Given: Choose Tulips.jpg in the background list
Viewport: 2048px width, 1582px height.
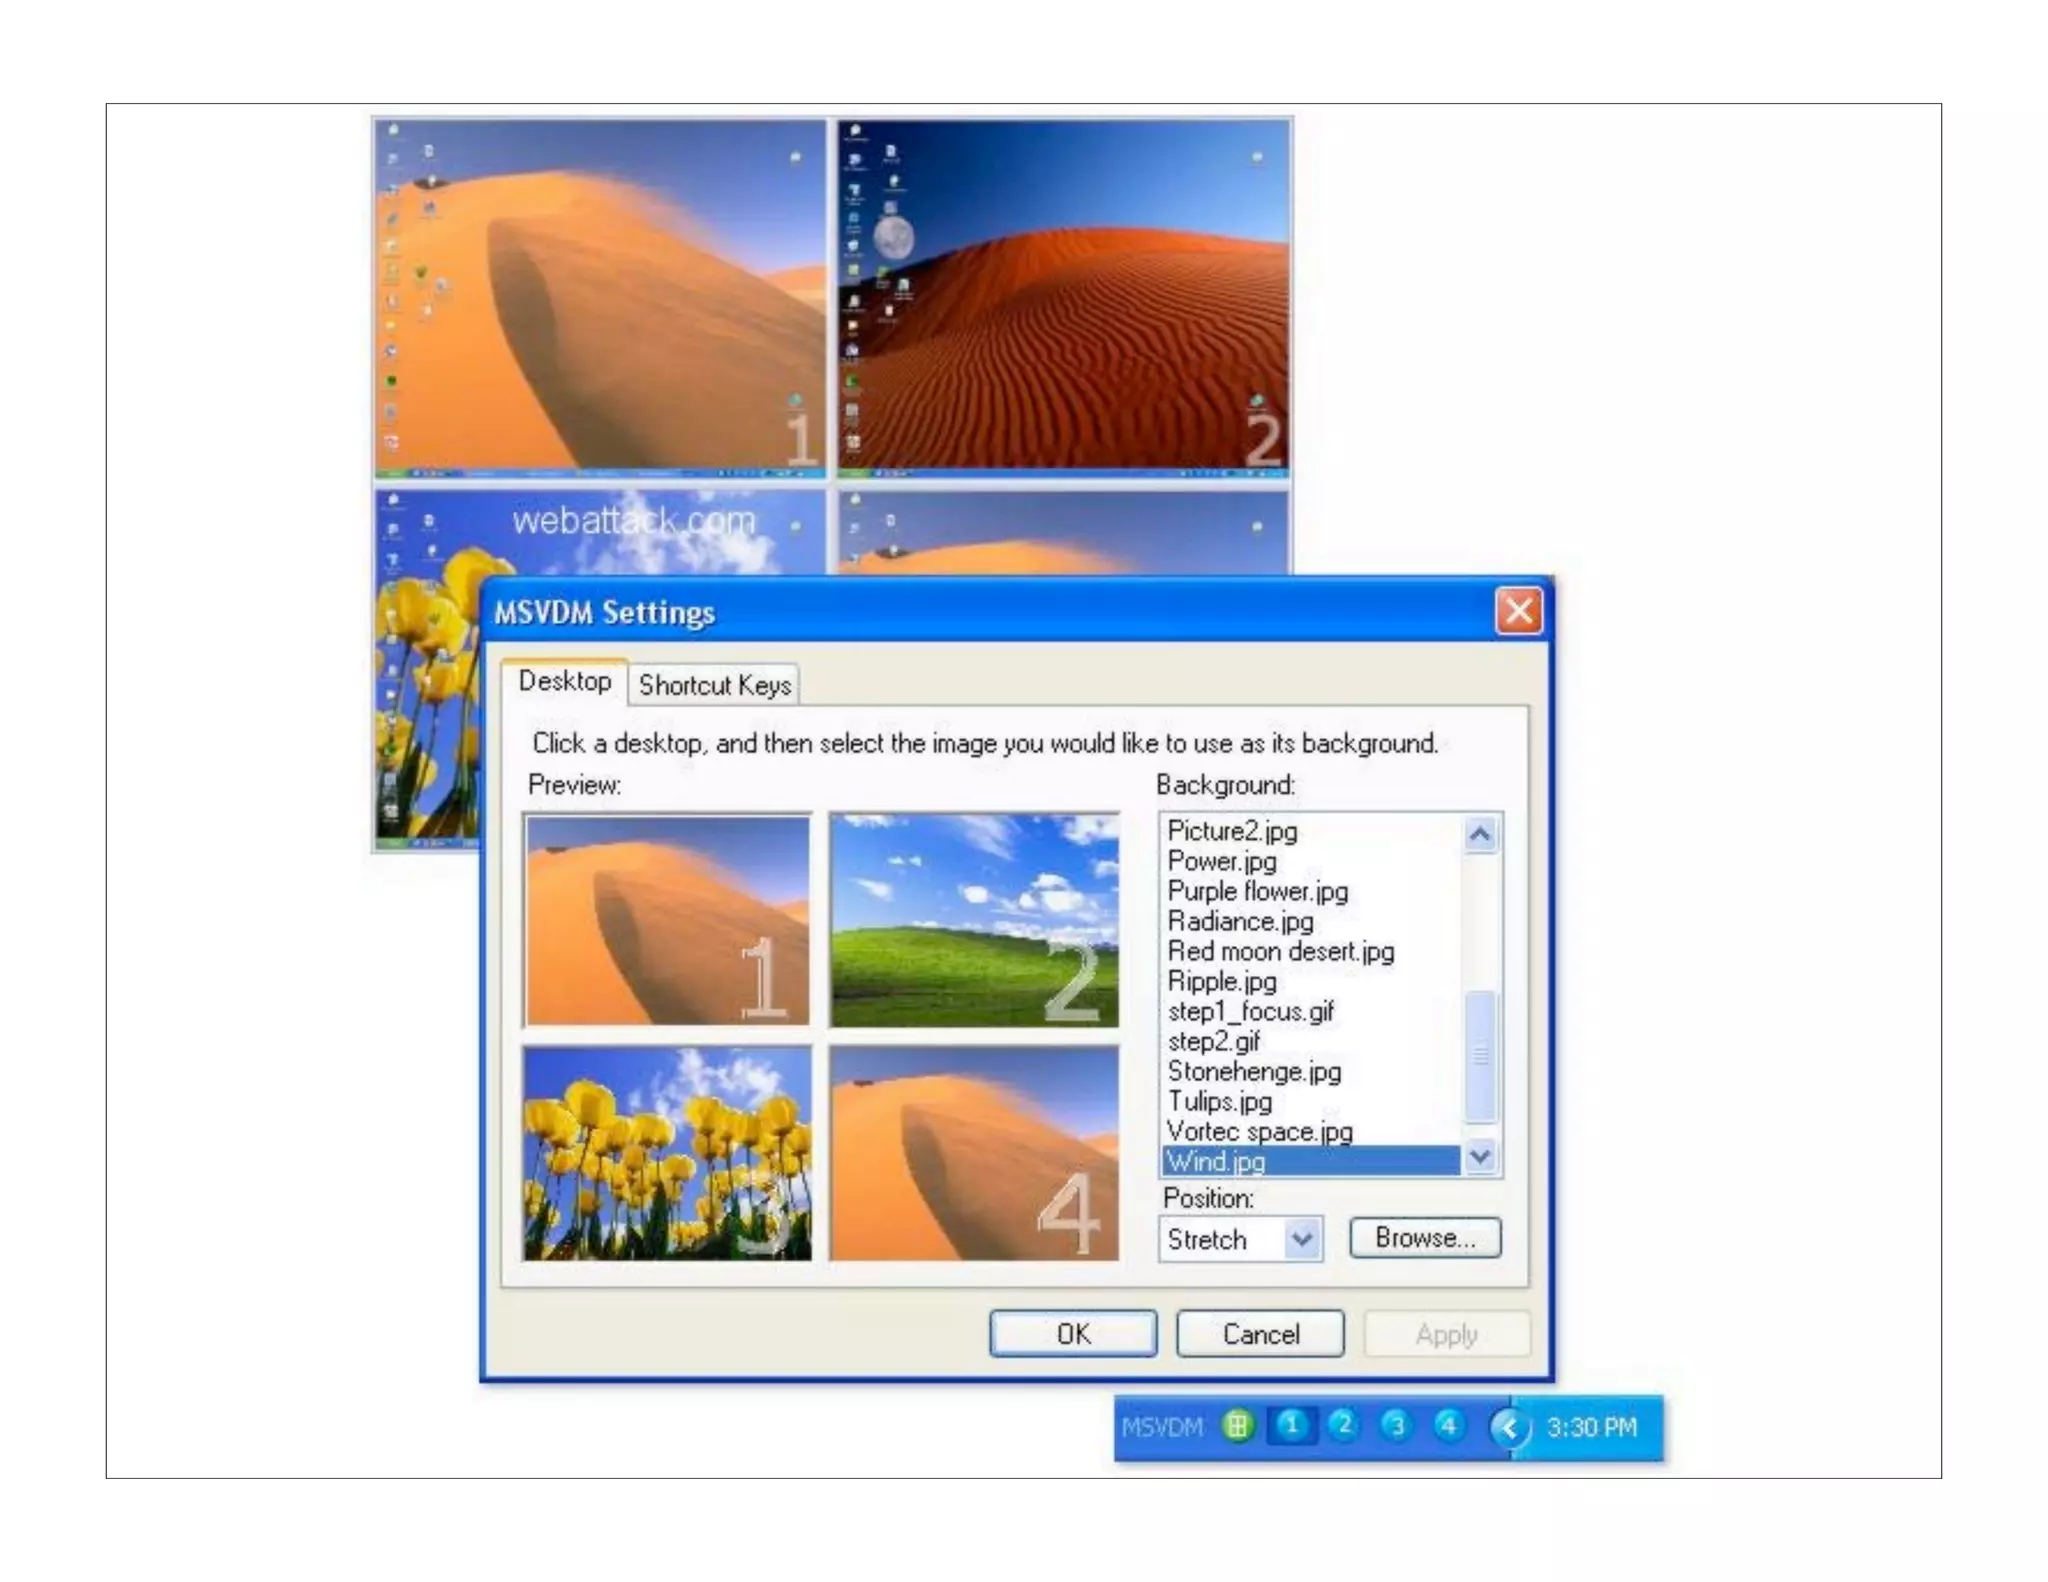Looking at the screenshot, I should (1219, 1101).
